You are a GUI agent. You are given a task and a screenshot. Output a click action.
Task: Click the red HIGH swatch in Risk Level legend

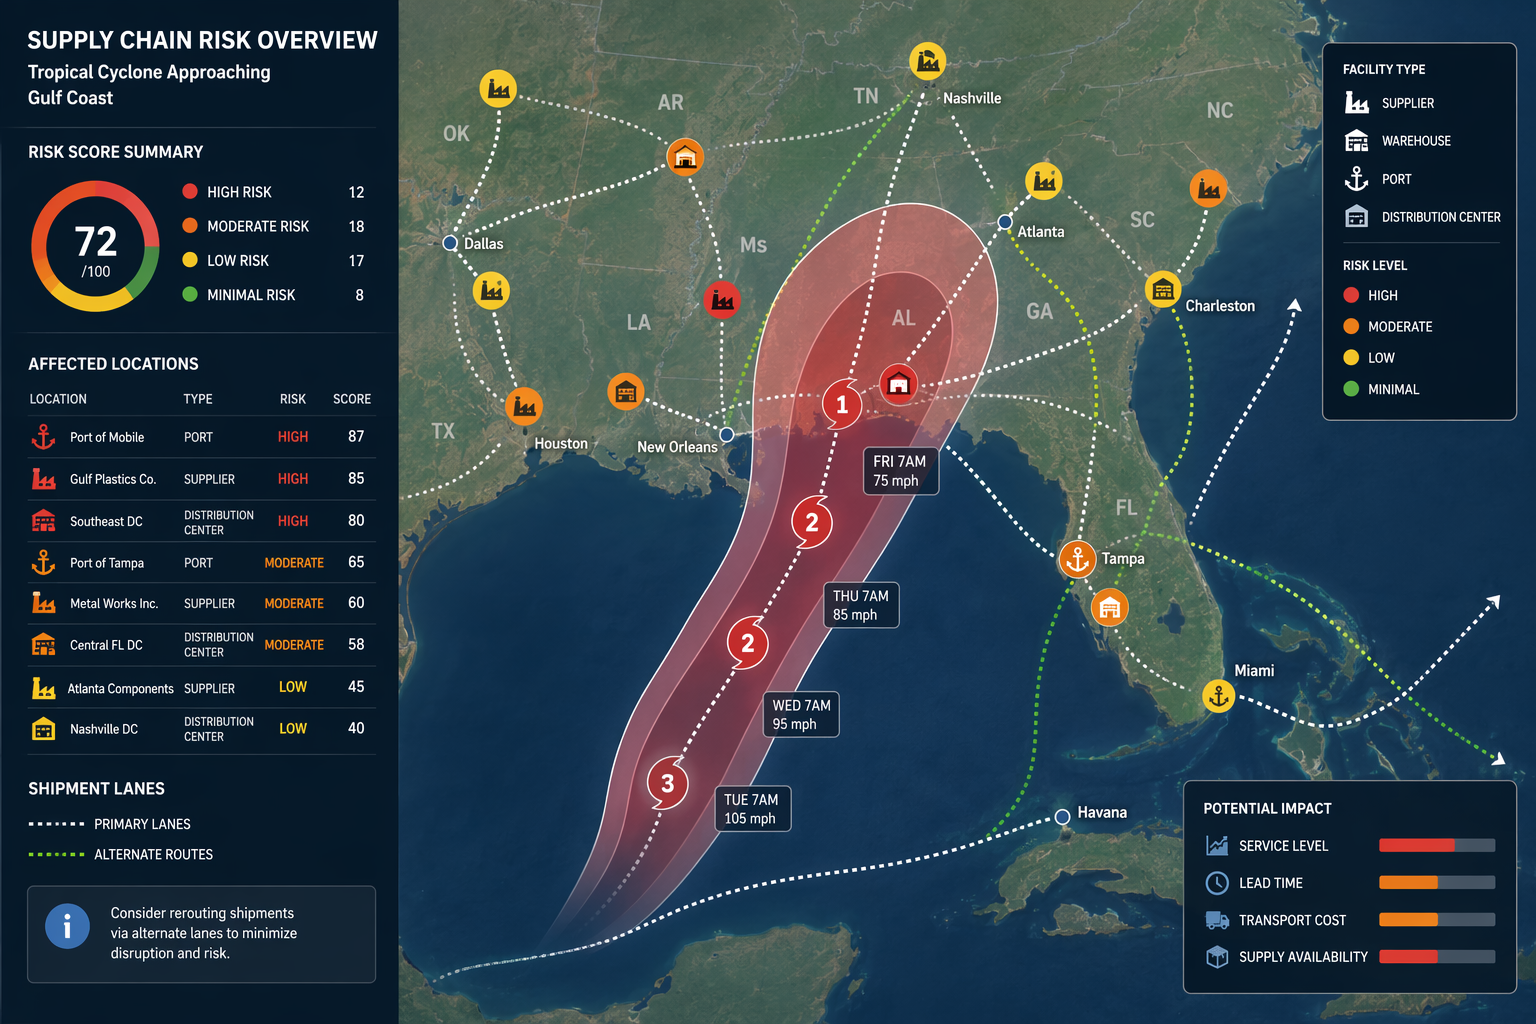(x=1351, y=295)
